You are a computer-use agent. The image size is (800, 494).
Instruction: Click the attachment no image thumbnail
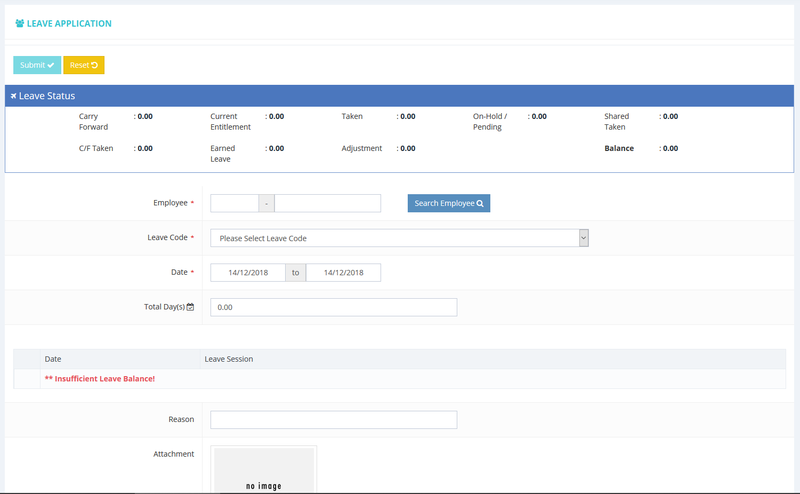(264, 469)
